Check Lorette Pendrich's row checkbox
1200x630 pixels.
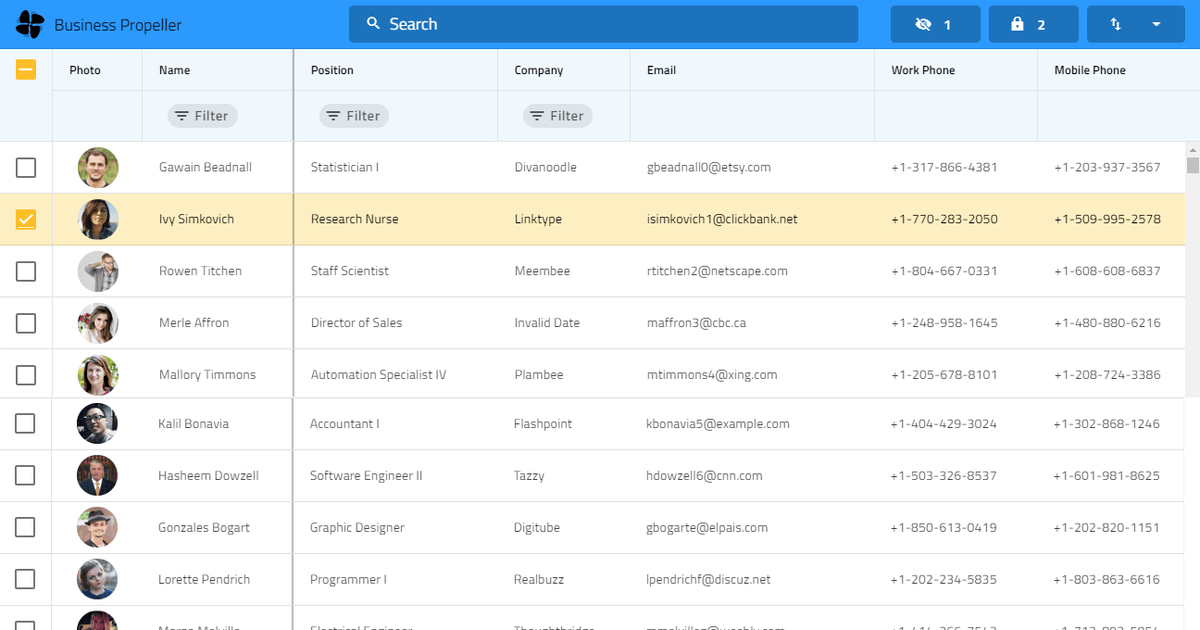(25, 579)
